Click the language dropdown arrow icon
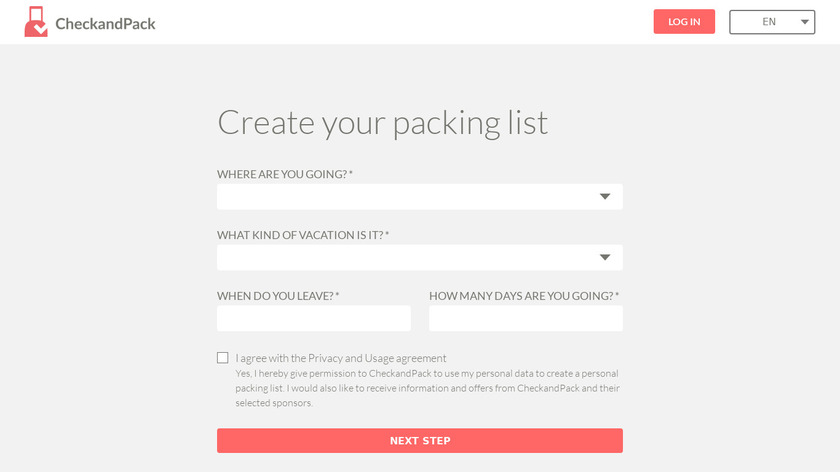This screenshot has height=472, width=840. pos(805,22)
